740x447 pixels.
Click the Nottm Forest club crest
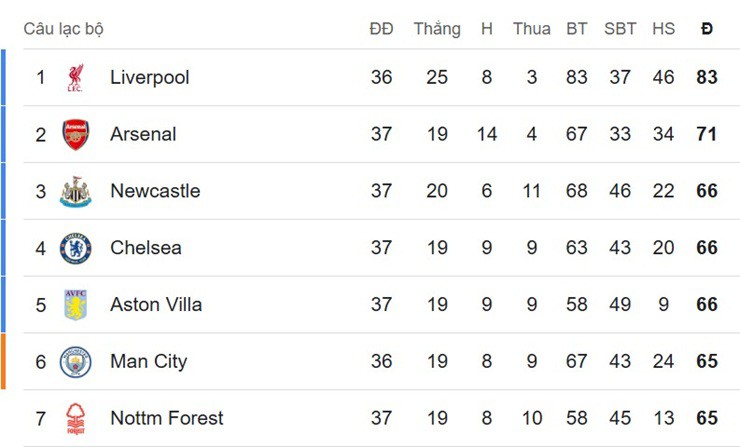[x=76, y=419]
